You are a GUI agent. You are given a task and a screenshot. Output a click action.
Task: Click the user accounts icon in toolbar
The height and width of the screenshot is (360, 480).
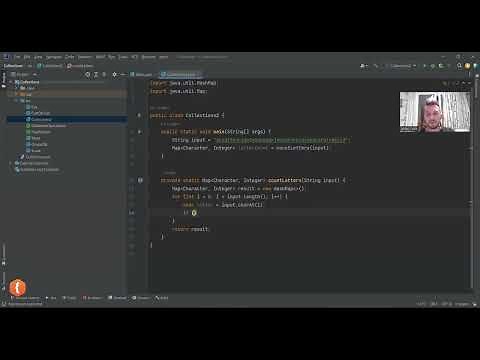[x=364, y=66]
